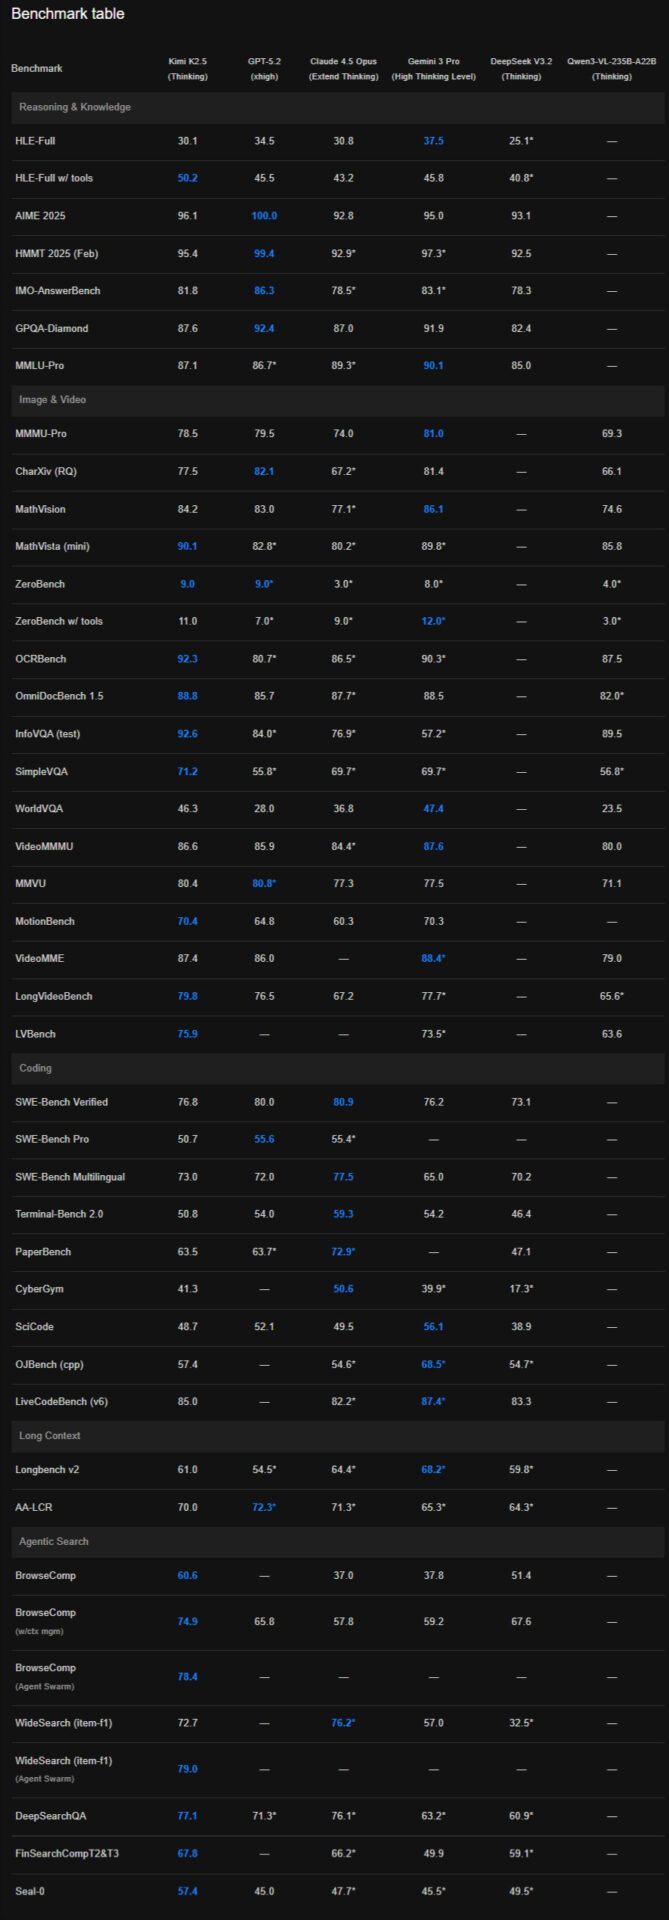Click the "SciCode" row label
Image resolution: width=669 pixels, height=1920 pixels.
click(34, 1327)
